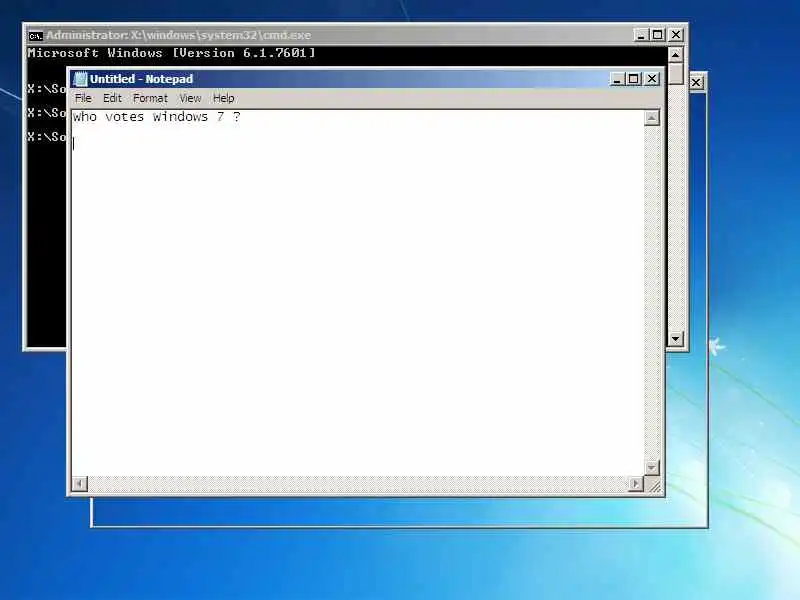
Task: Open the Notepad Format menu
Action: 151,98
